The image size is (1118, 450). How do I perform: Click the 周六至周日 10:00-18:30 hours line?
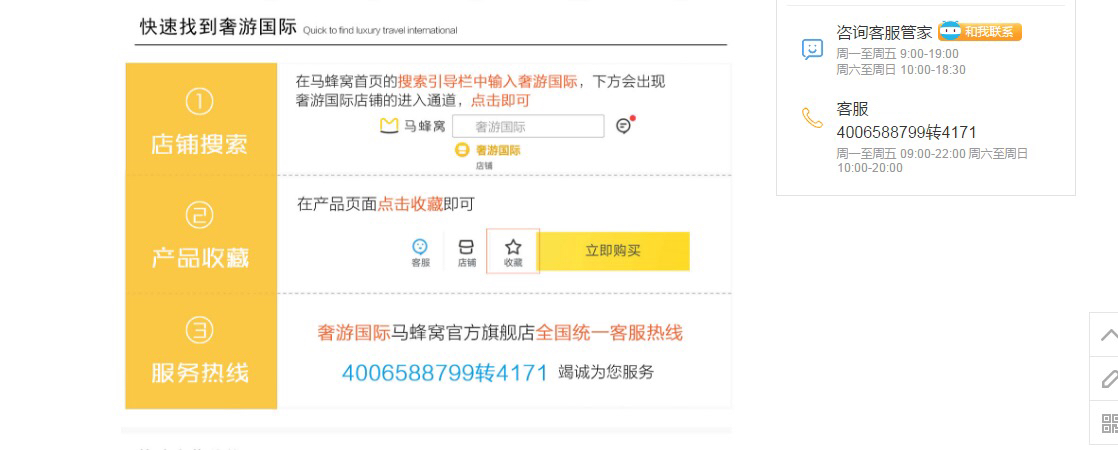901,70
